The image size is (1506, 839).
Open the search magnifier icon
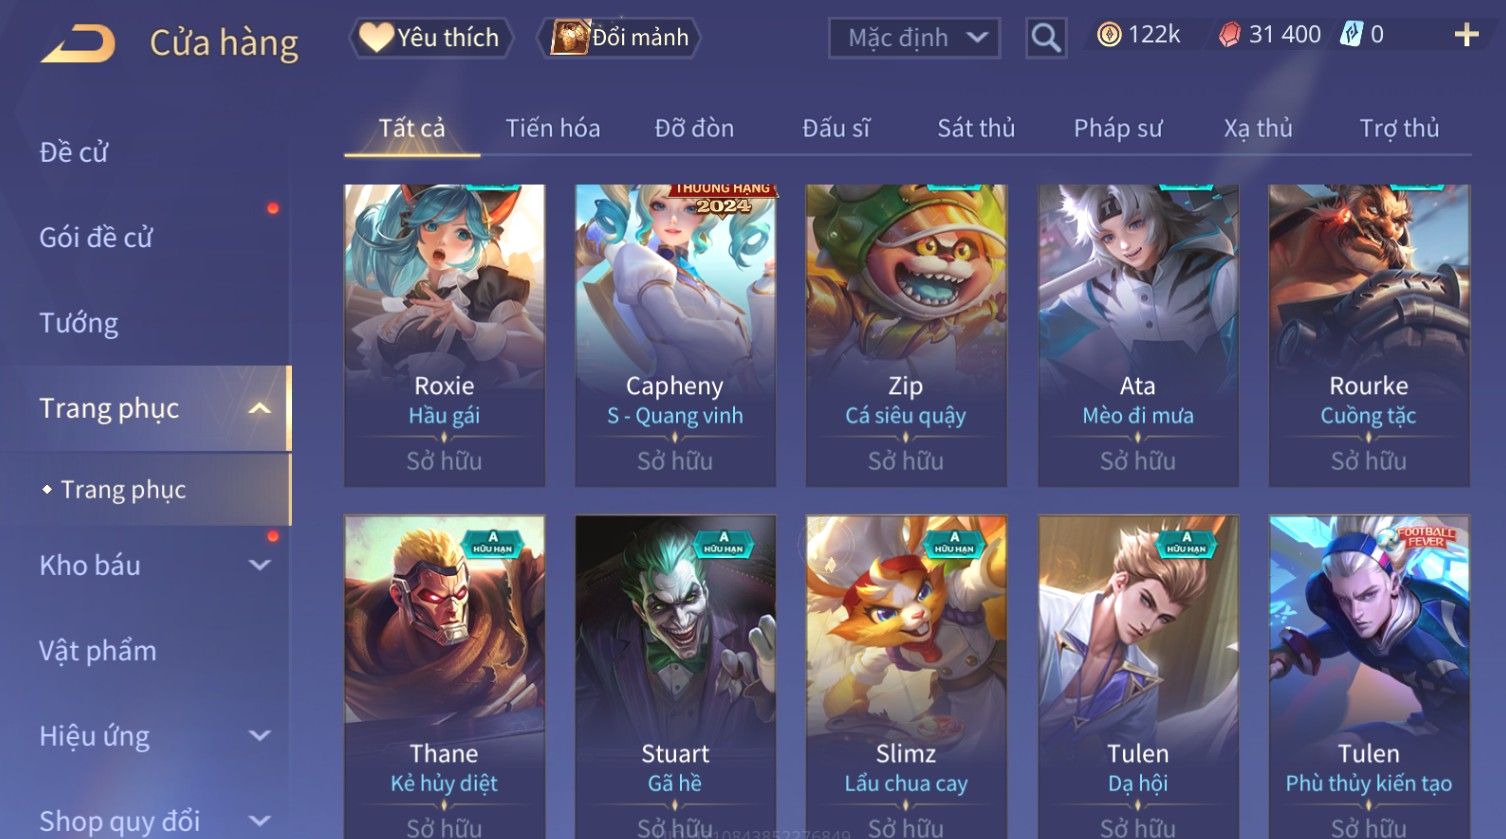coord(1046,38)
